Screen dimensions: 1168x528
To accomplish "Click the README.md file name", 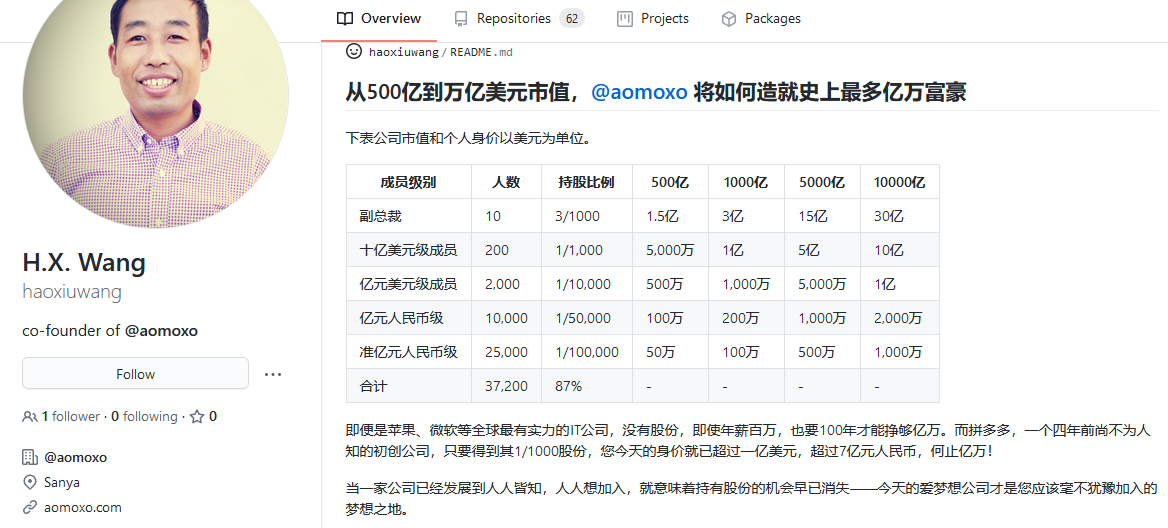I will pyautogui.click(x=481, y=52).
